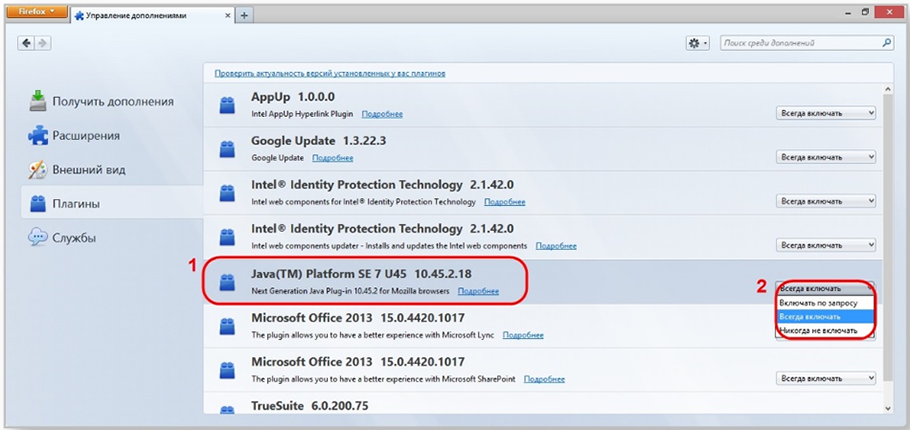Select "Получить дополнения" in the sidebar
Viewport: 910px width, 430px height.
click(112, 101)
